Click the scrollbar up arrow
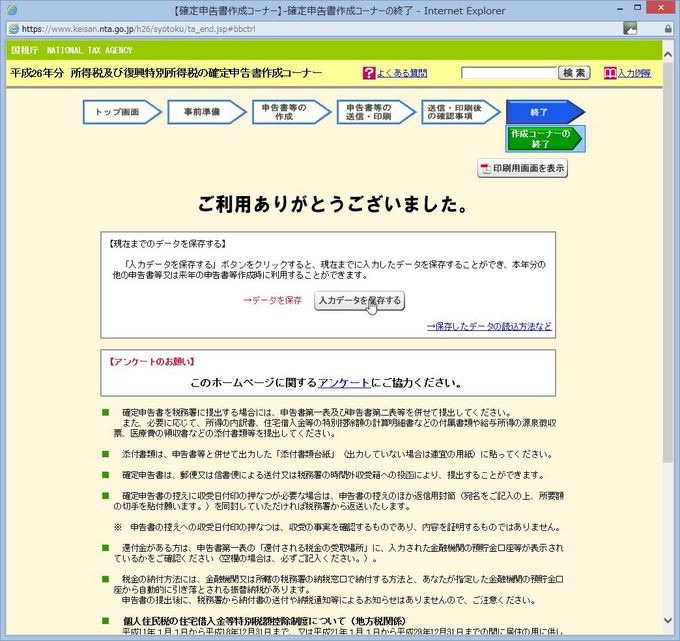The image size is (680, 641). (x=668, y=55)
